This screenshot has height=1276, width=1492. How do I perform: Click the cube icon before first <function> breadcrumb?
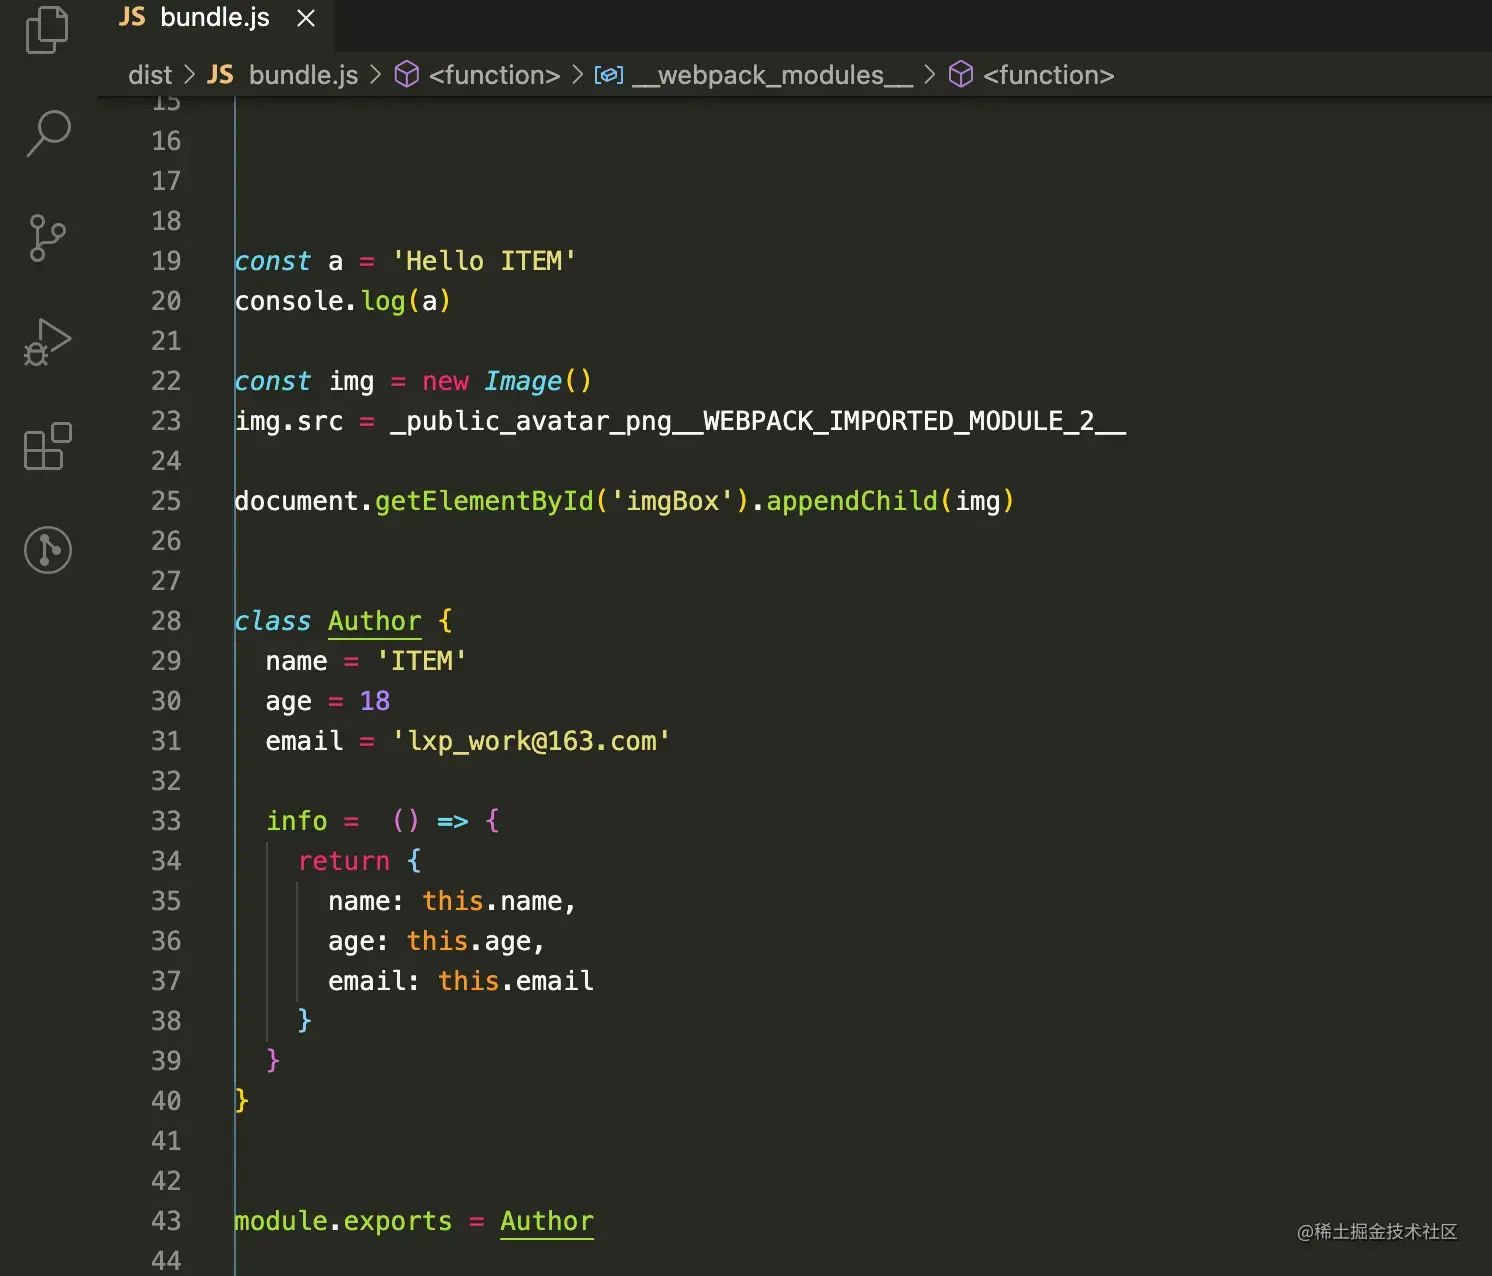[407, 75]
